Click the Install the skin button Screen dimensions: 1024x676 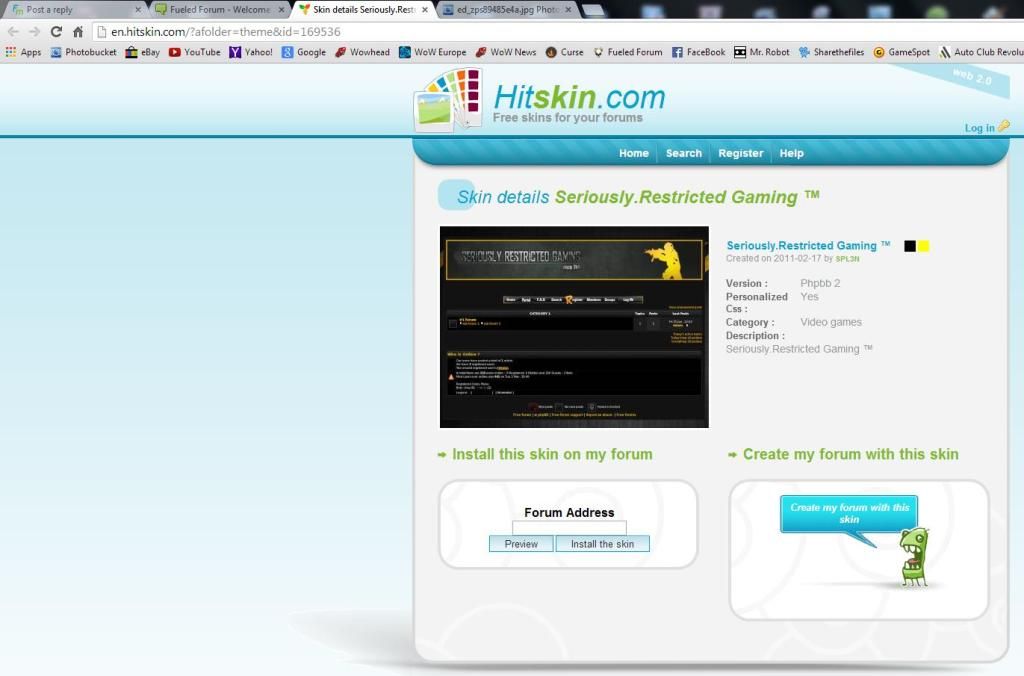click(x=602, y=544)
